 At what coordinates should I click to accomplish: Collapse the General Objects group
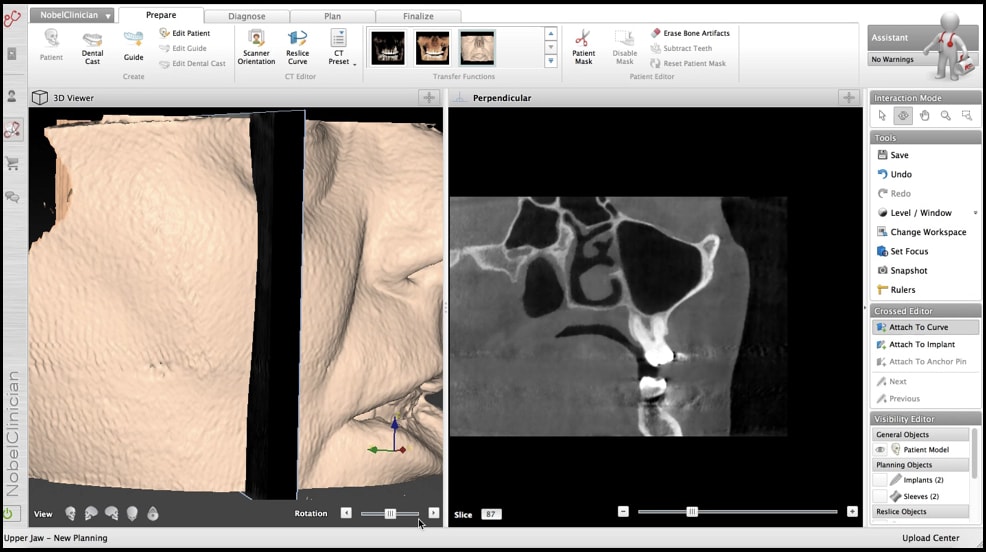(921, 434)
